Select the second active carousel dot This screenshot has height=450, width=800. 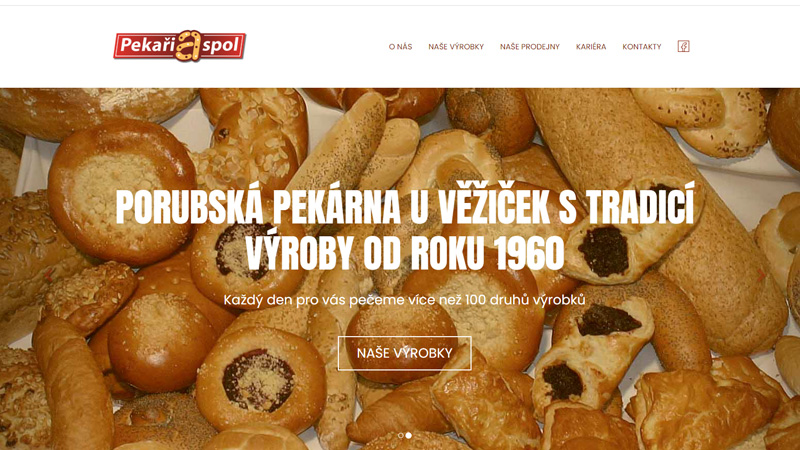tap(409, 435)
